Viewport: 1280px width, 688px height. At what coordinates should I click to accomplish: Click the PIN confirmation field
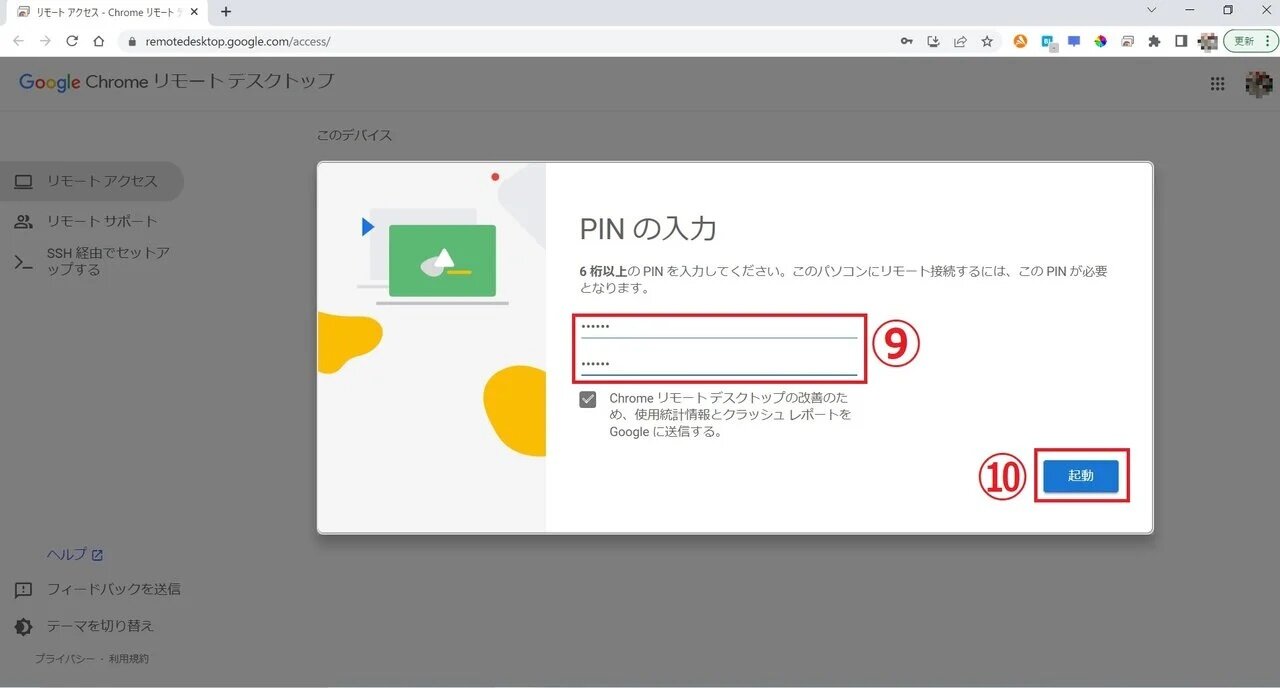coord(719,364)
